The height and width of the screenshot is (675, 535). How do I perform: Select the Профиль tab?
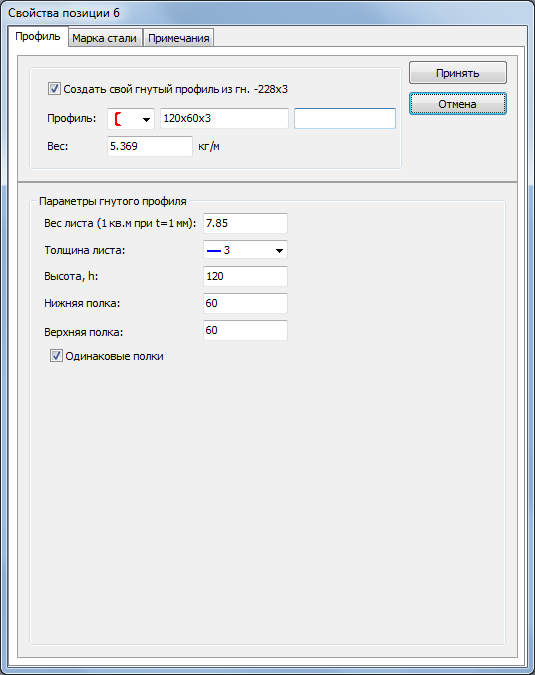38,36
